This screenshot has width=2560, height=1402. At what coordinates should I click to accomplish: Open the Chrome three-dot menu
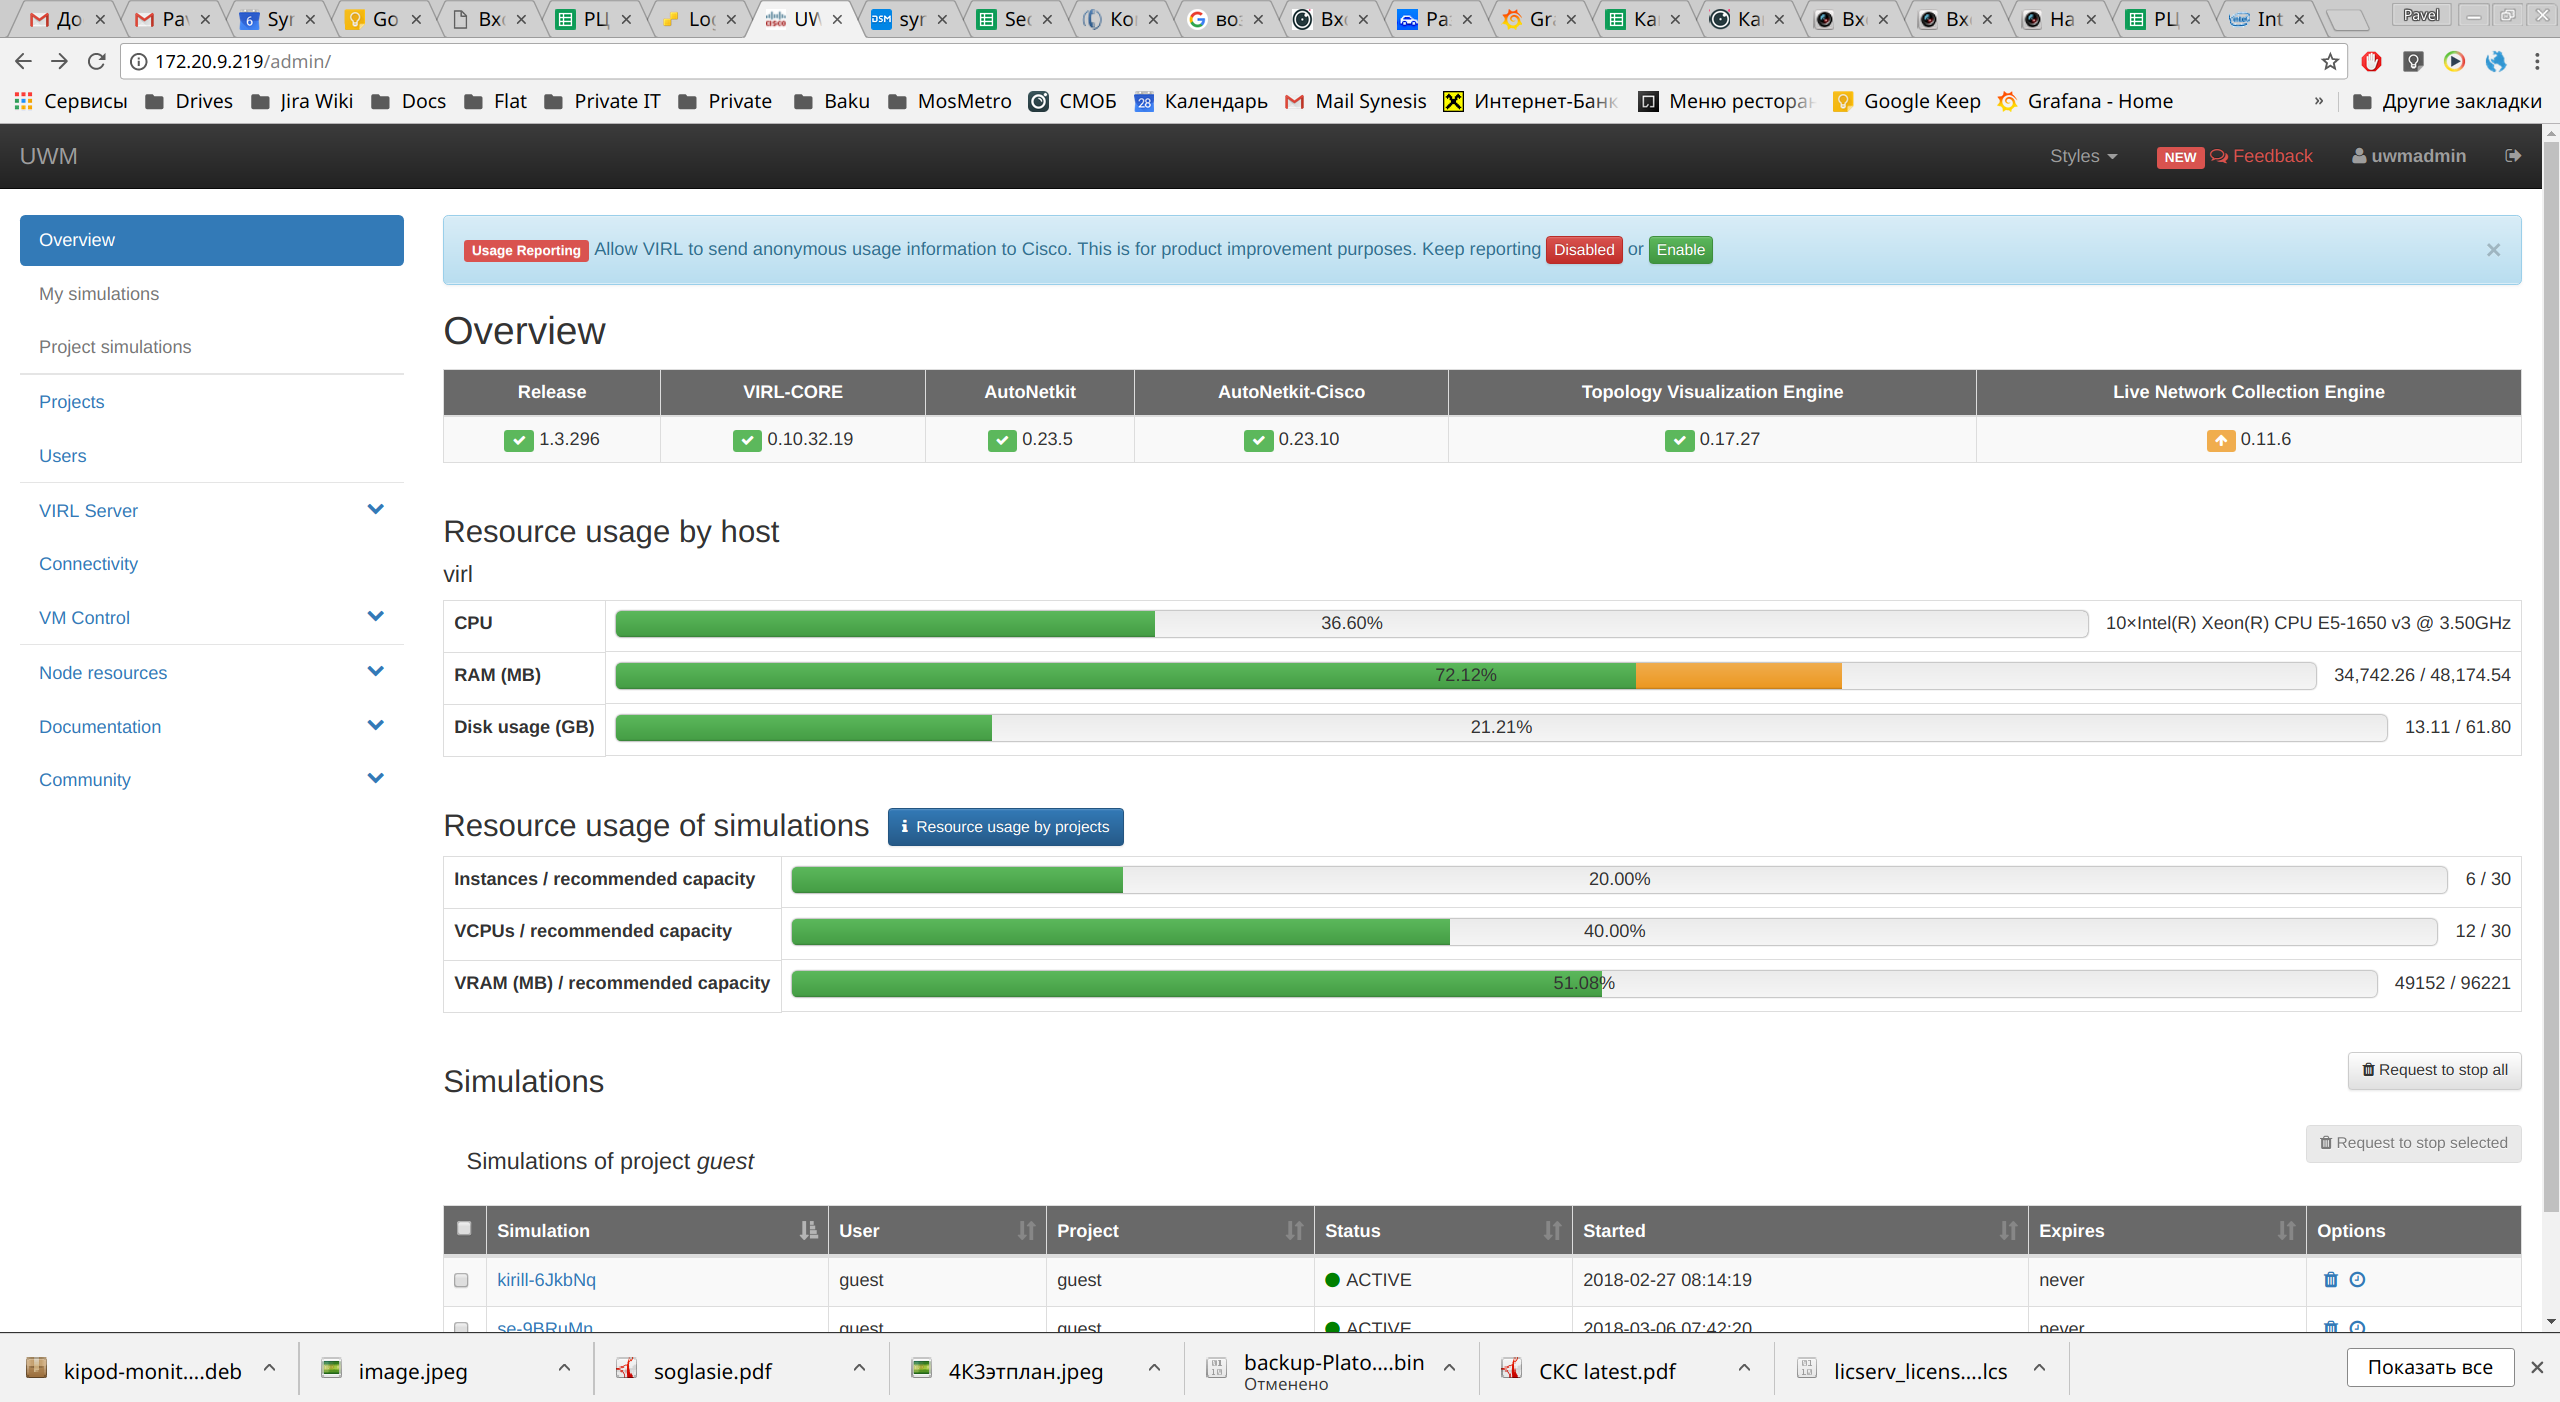[2537, 62]
